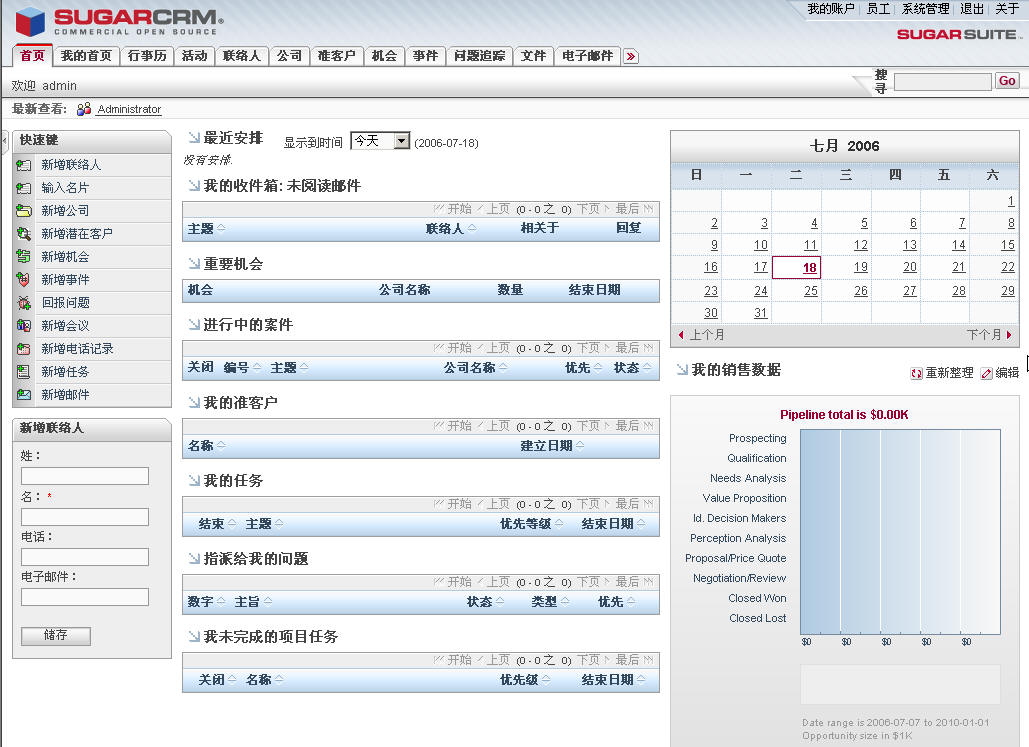Open the 机会 tab
Image resolution: width=1029 pixels, height=747 pixels.
tap(384, 56)
